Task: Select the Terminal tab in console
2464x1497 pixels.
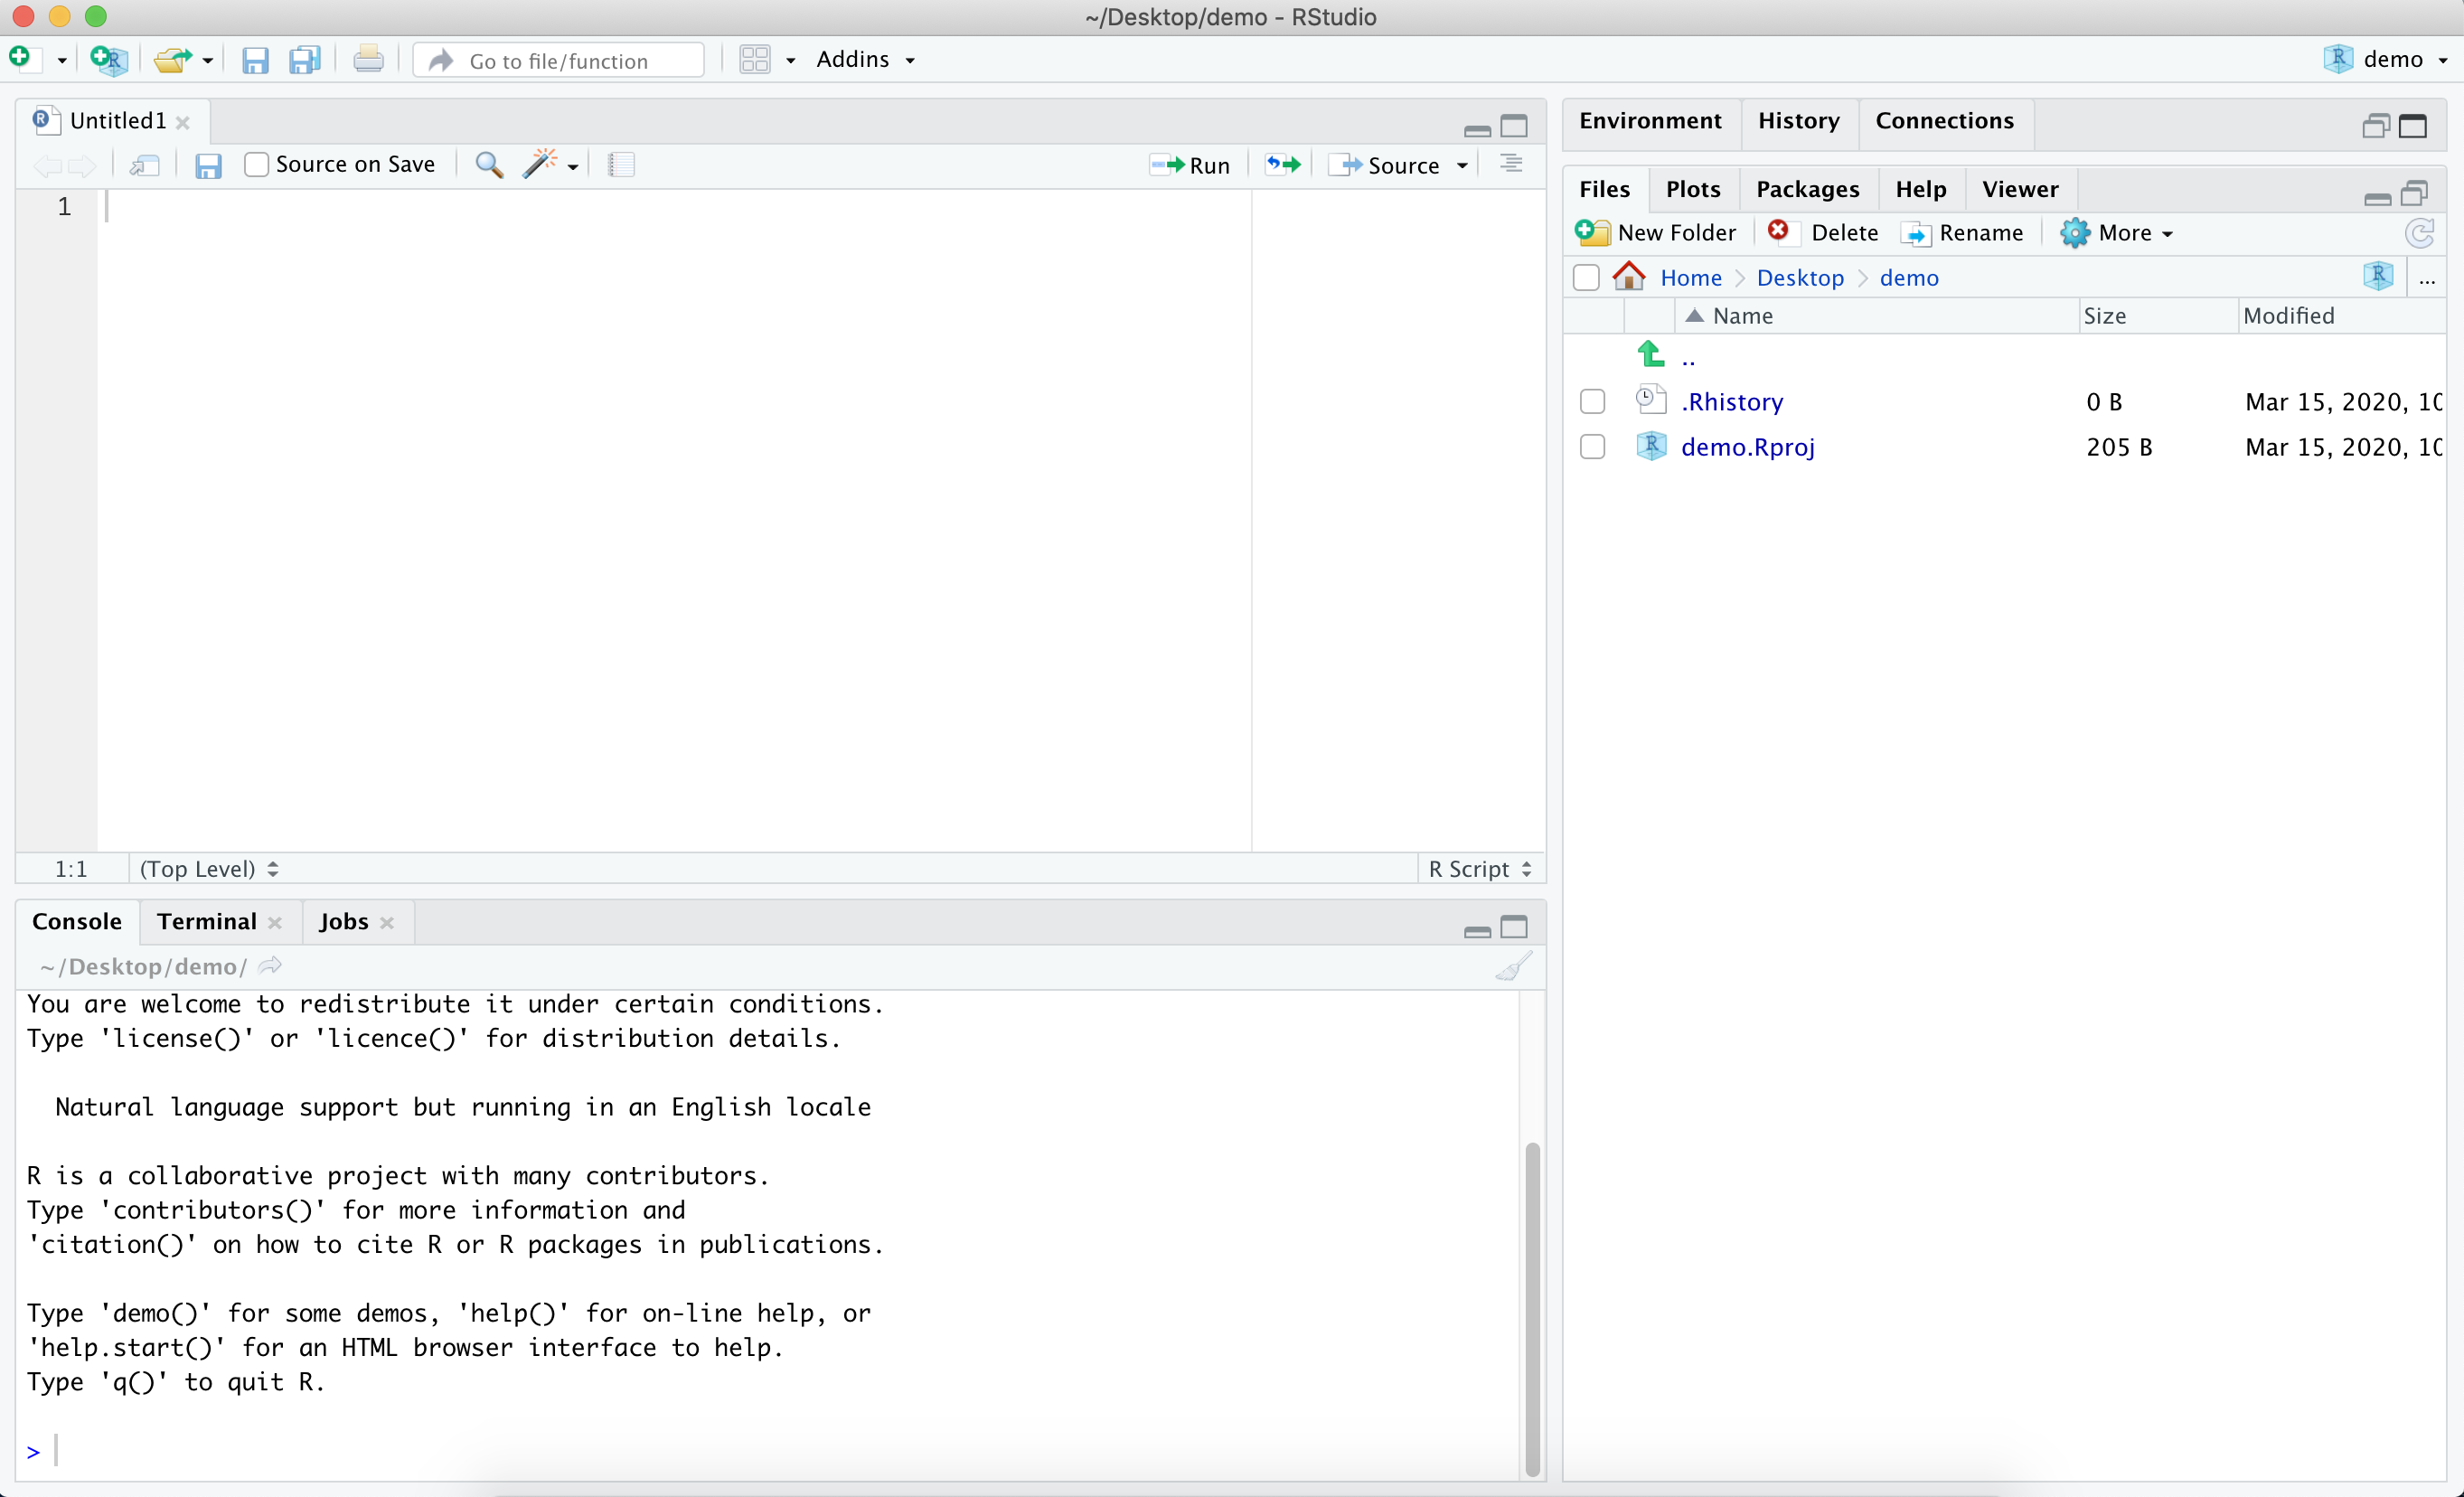Action: (206, 921)
